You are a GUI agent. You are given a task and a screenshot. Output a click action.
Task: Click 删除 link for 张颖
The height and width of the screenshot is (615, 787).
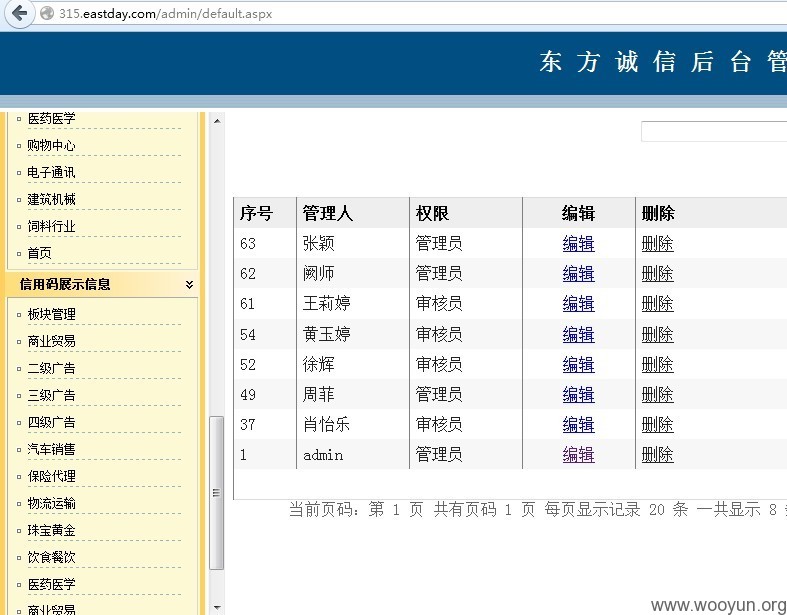(x=658, y=243)
